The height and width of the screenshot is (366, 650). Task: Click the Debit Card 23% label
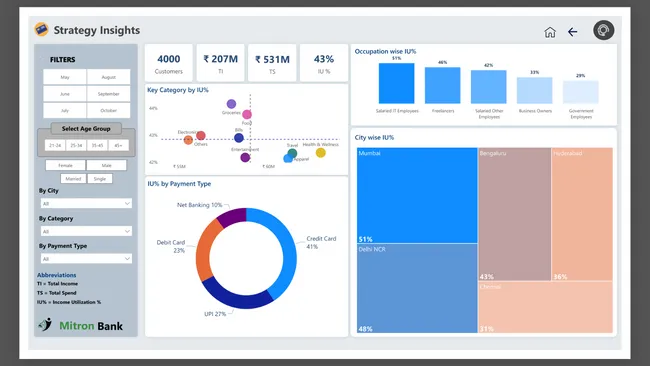[171, 246]
